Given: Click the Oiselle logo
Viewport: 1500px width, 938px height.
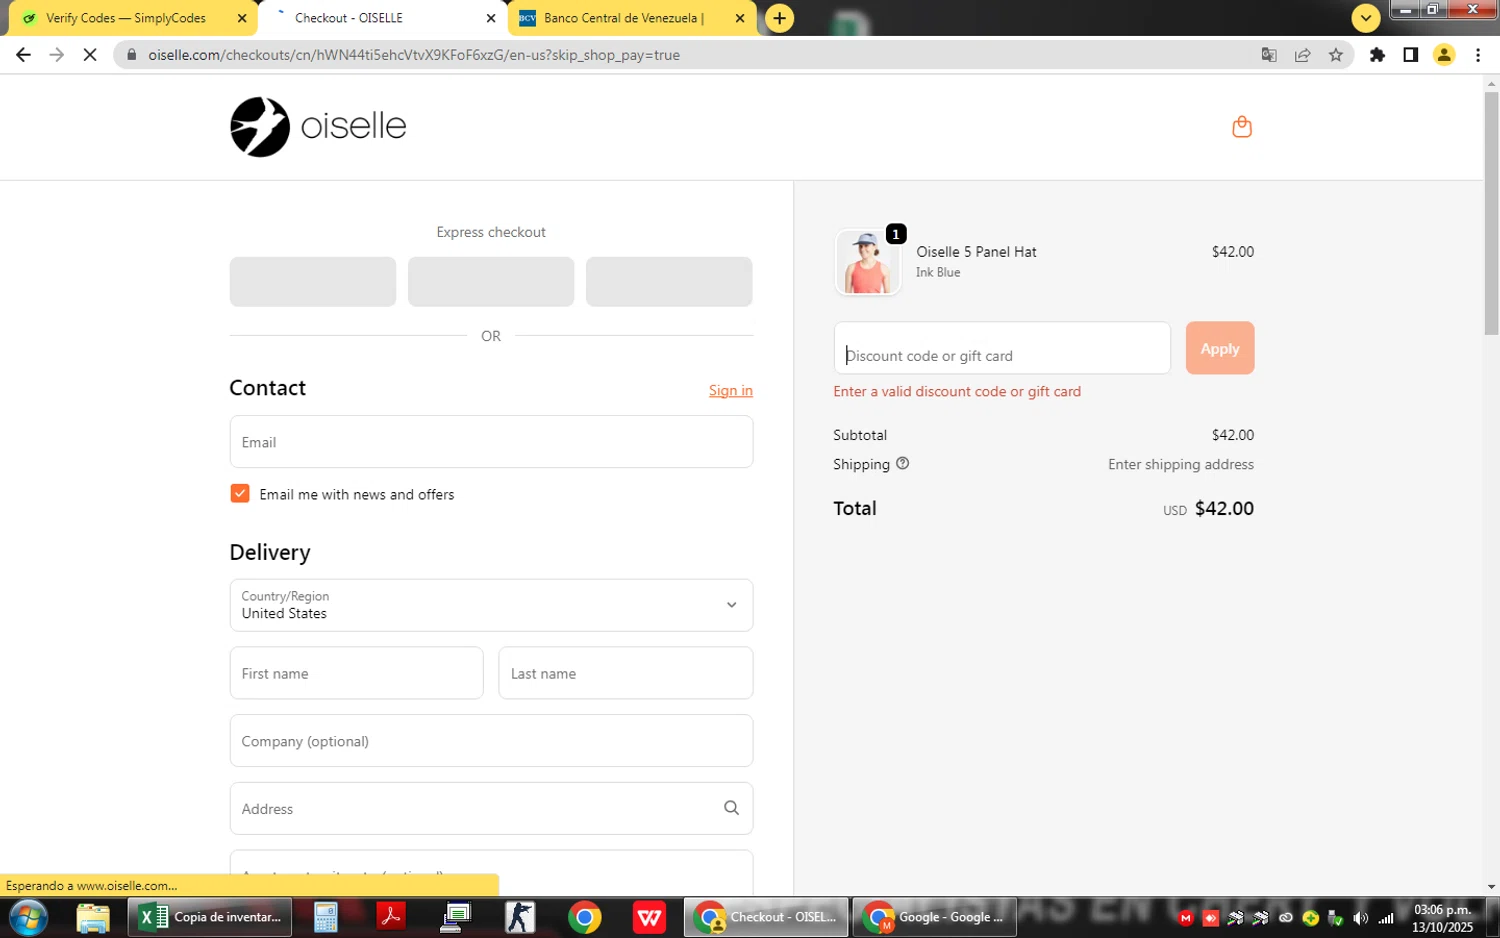Looking at the screenshot, I should tap(318, 127).
